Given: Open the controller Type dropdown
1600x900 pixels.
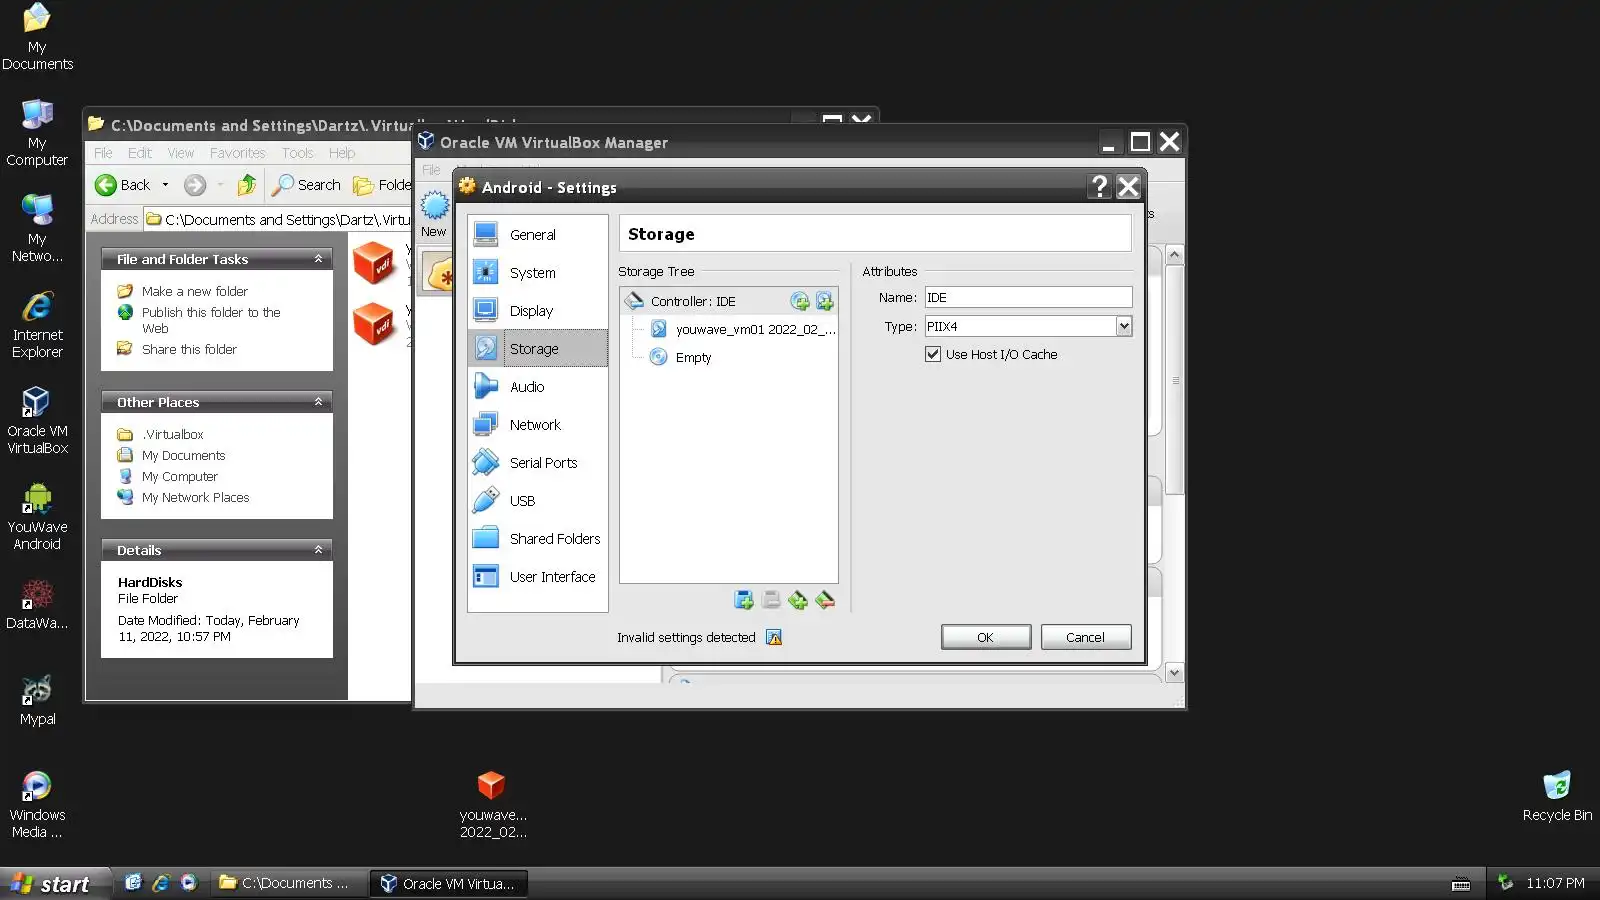Looking at the screenshot, I should tap(1124, 326).
